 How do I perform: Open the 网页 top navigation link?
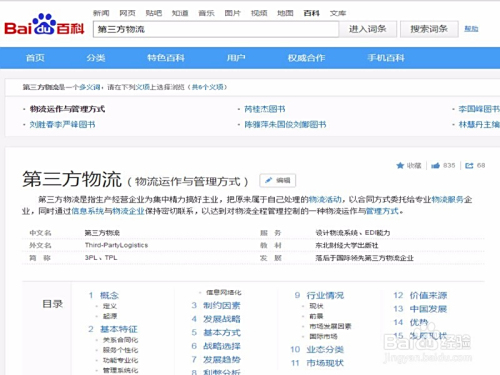127,13
